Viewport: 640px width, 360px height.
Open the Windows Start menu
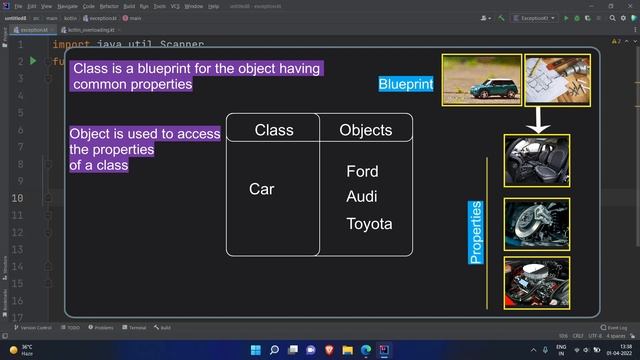(256, 350)
